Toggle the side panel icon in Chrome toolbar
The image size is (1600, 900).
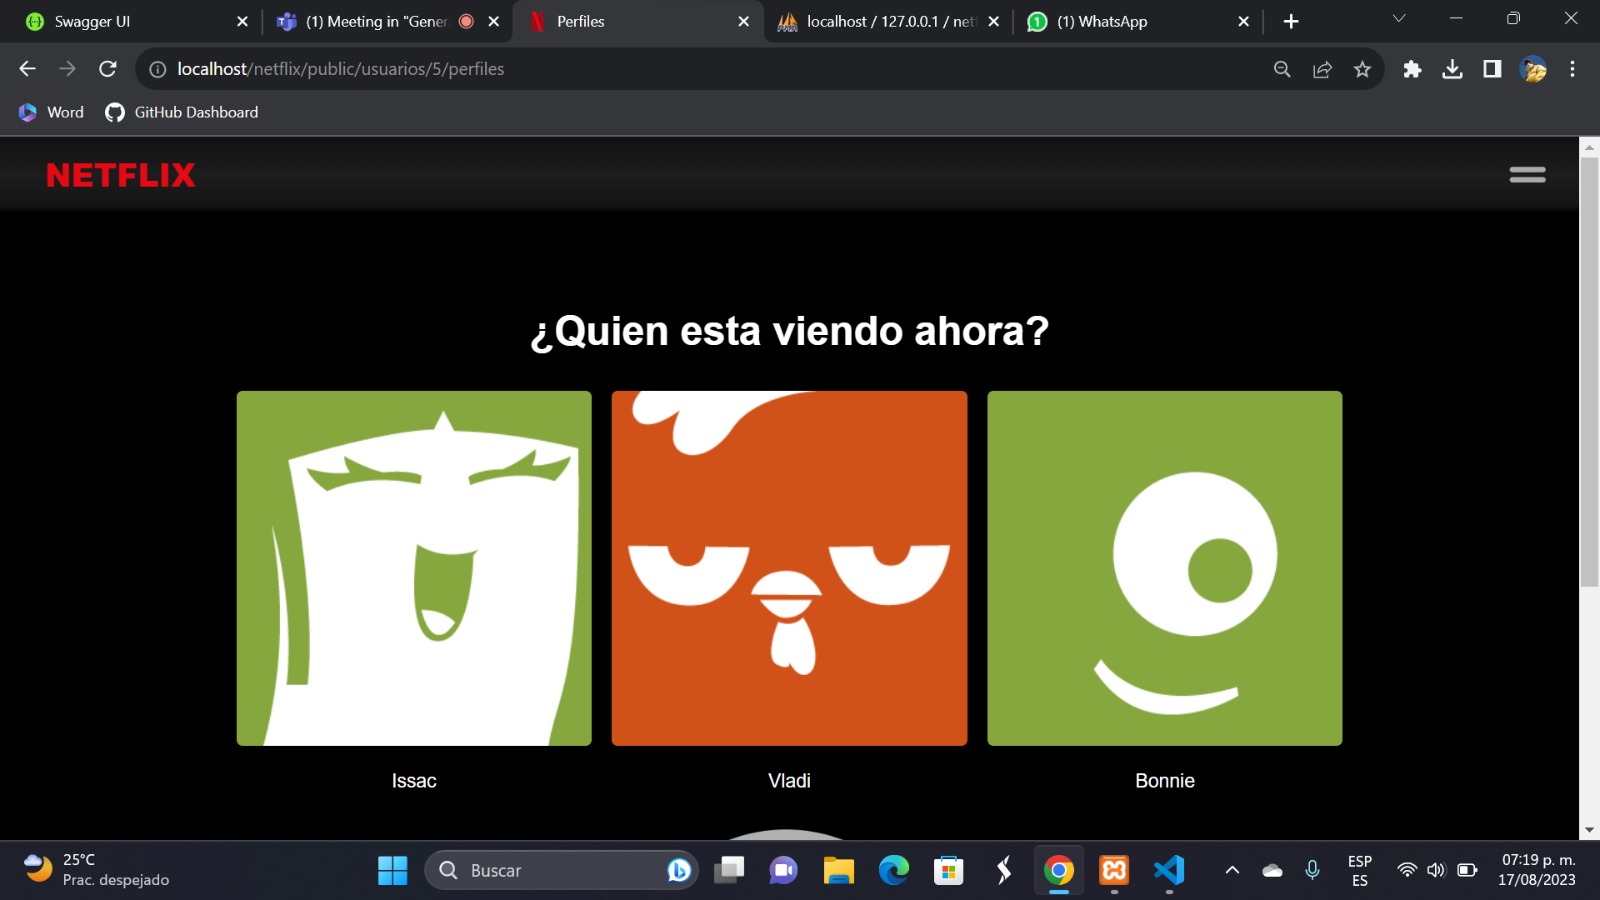1492,69
